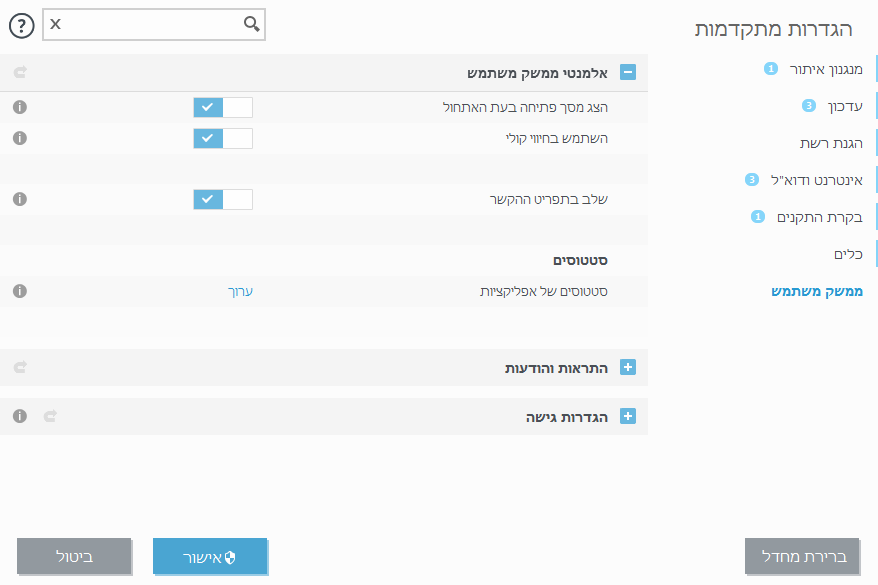Click the revert arrow in notifications section row
This screenshot has width=878, height=585.
[x=18, y=367]
